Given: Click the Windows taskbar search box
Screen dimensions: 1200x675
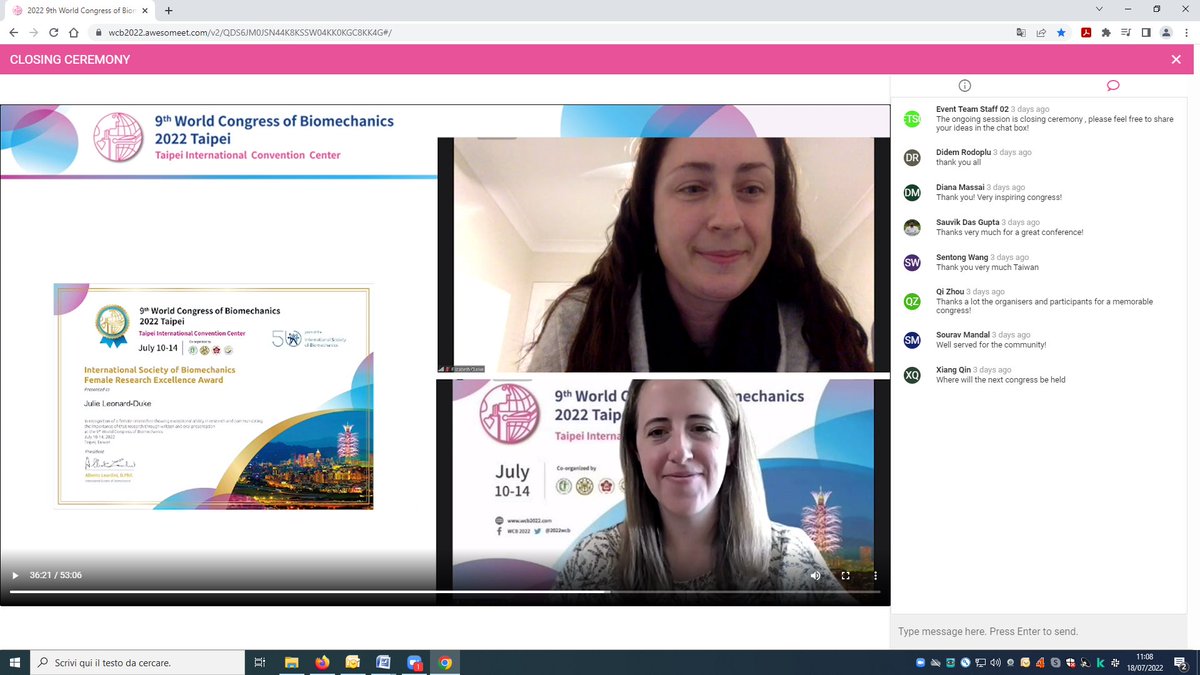Looking at the screenshot, I should click(x=136, y=662).
